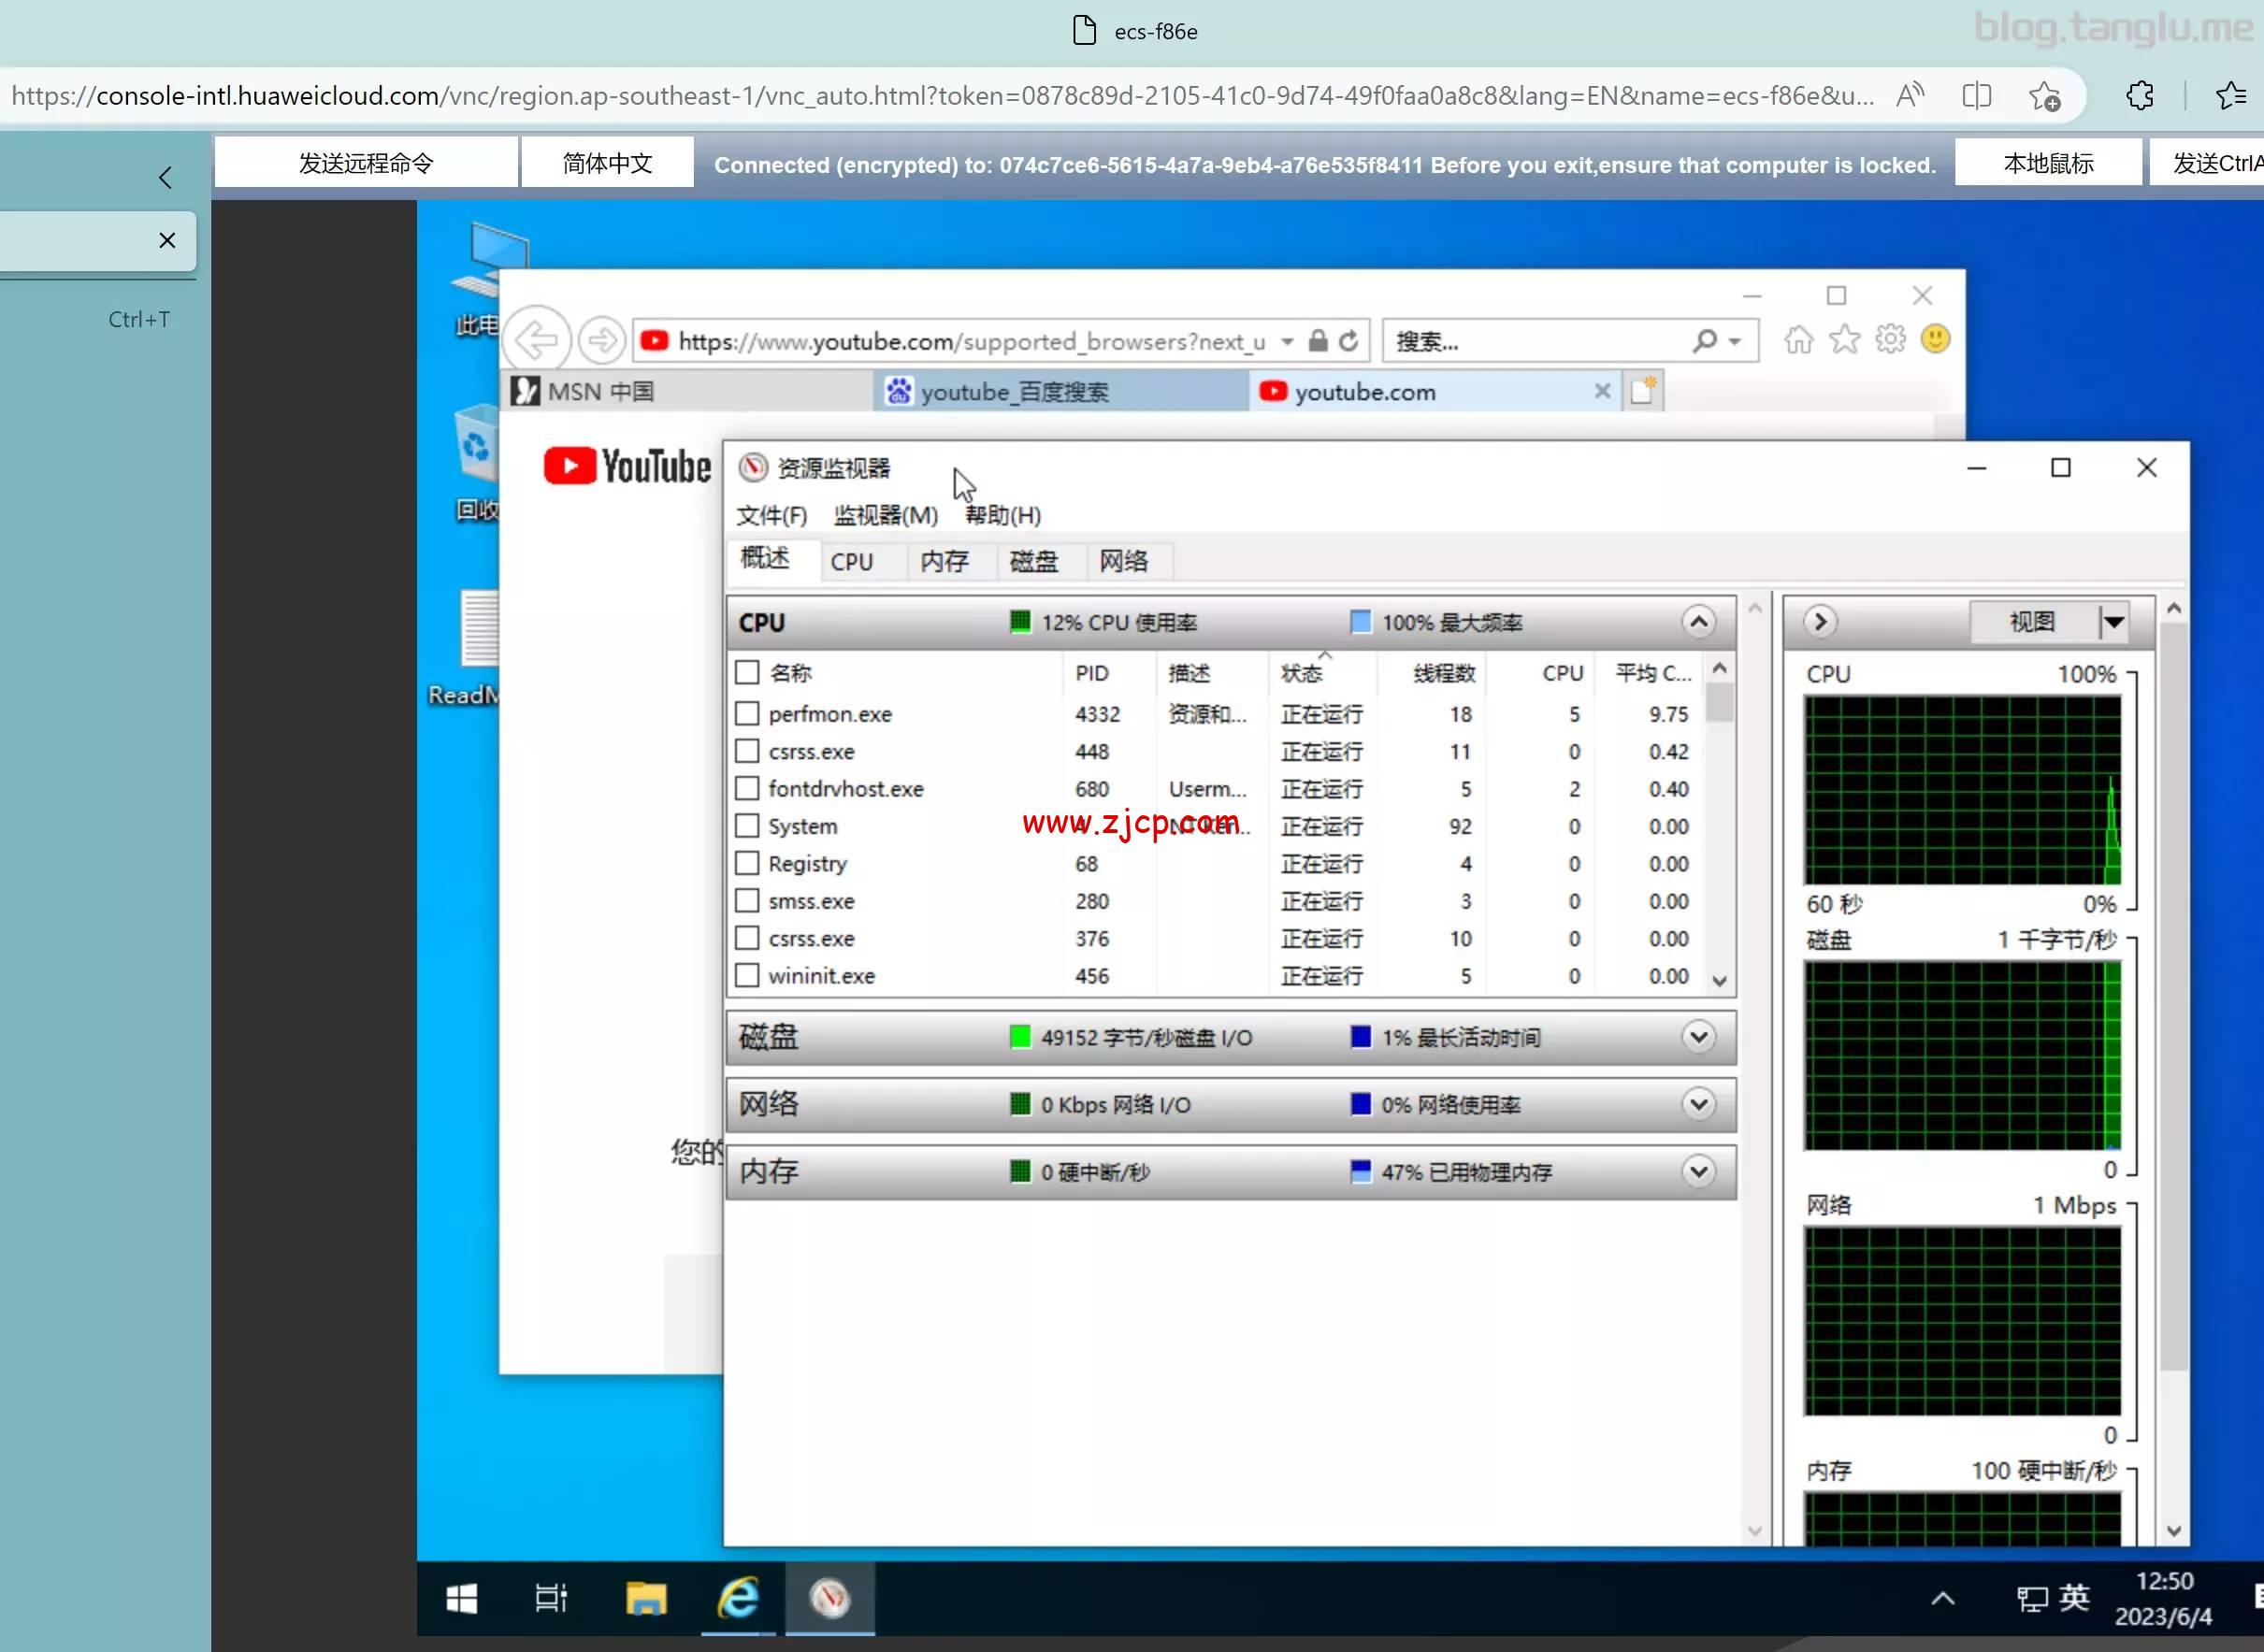Open IE settings with the gear icon

tap(1889, 338)
